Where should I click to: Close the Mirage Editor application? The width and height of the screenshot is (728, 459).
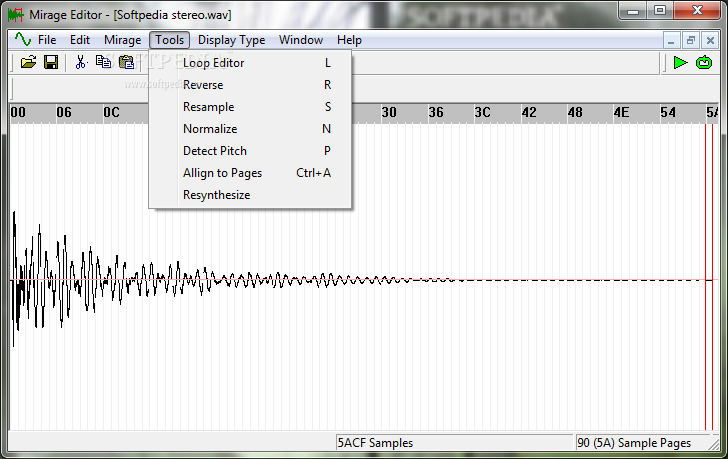697,11
